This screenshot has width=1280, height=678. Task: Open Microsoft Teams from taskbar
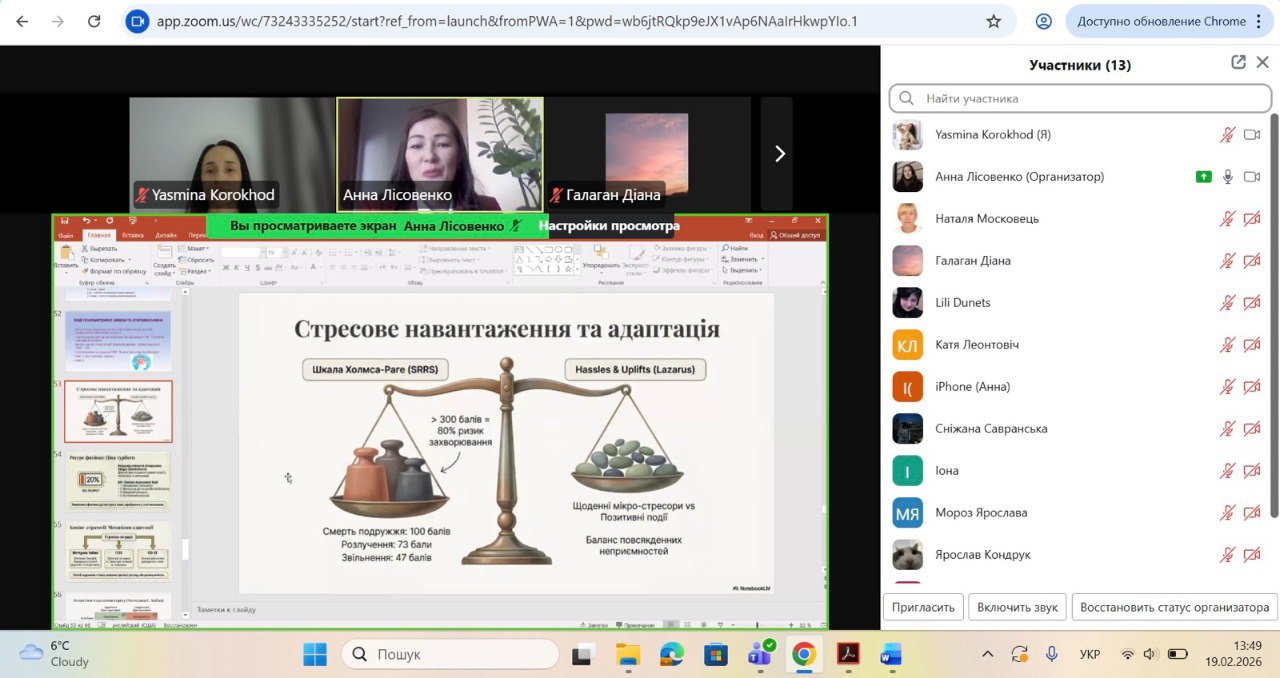click(x=759, y=655)
